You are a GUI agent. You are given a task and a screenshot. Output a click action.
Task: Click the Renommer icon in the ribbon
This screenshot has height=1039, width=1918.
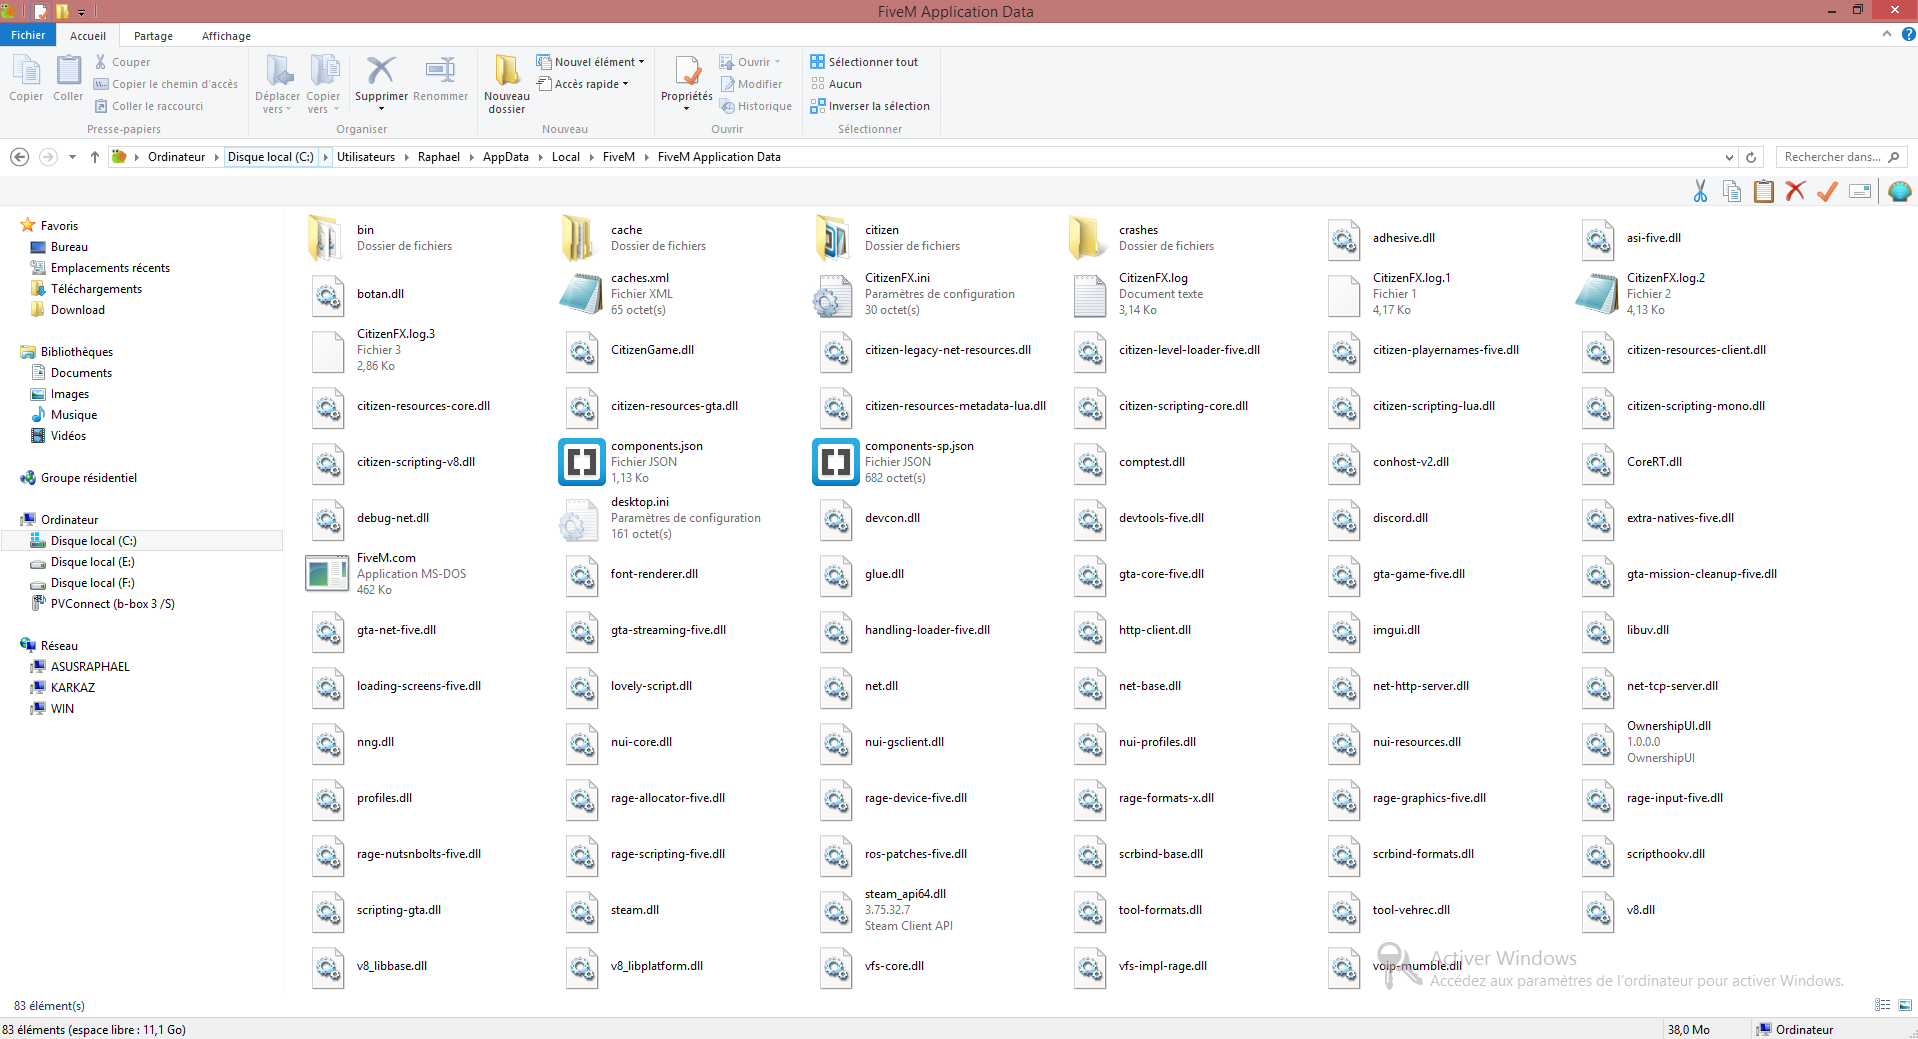[440, 72]
